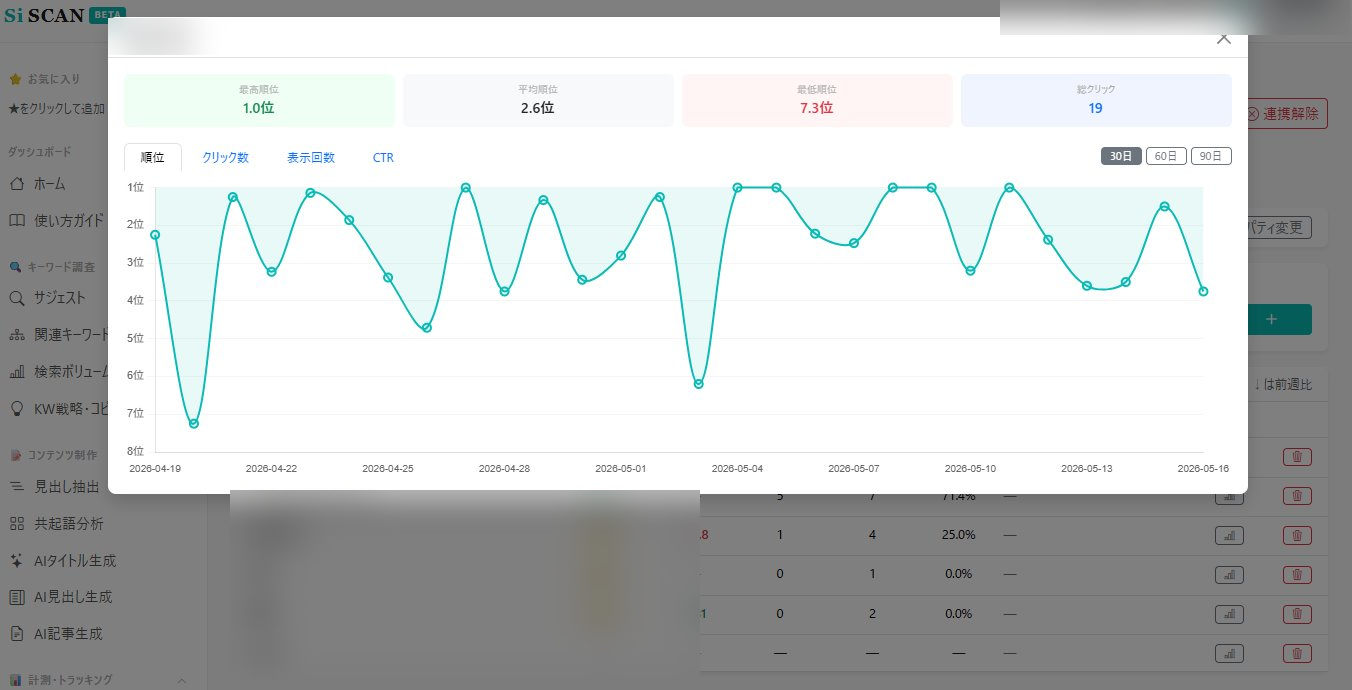Select the AI見出し生成 document icon
This screenshot has height=690, width=1352.
(x=17, y=597)
